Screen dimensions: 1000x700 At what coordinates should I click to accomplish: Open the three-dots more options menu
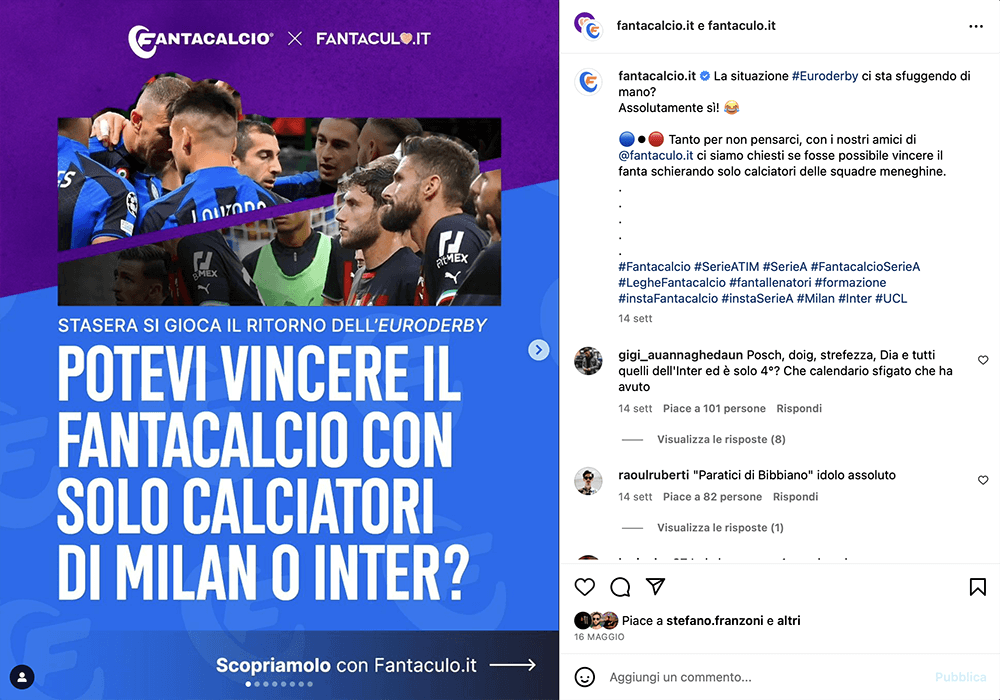(976, 26)
